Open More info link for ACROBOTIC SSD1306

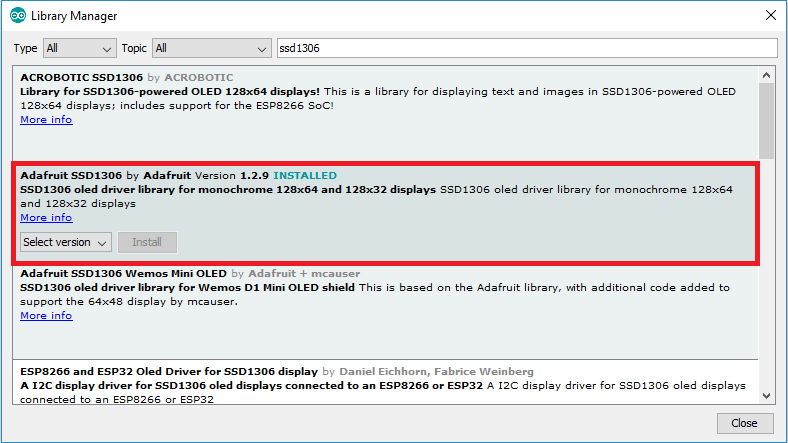[46, 120]
